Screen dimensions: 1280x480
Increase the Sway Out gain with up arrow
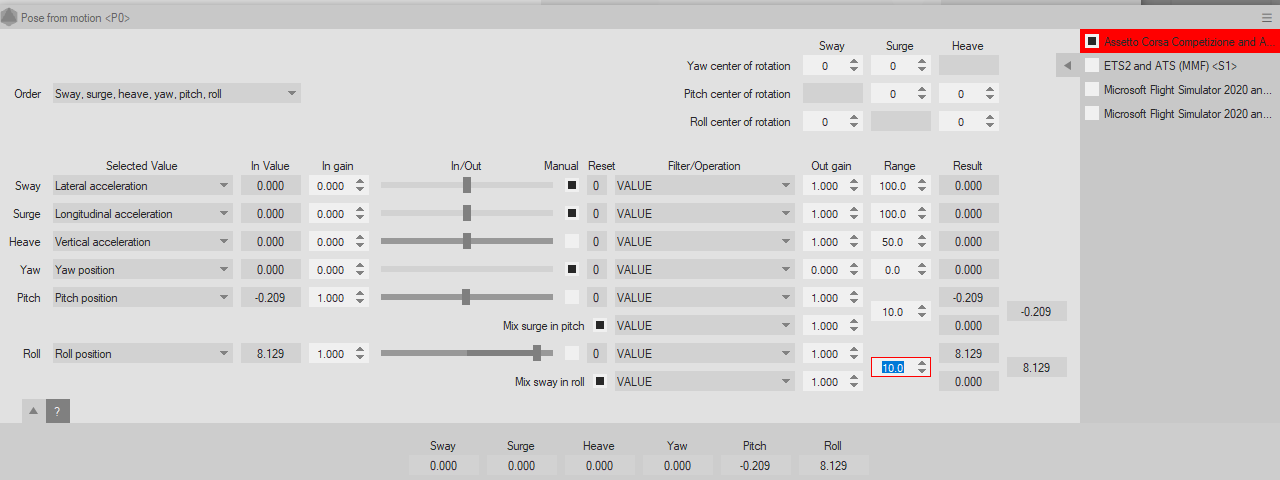(x=853, y=182)
